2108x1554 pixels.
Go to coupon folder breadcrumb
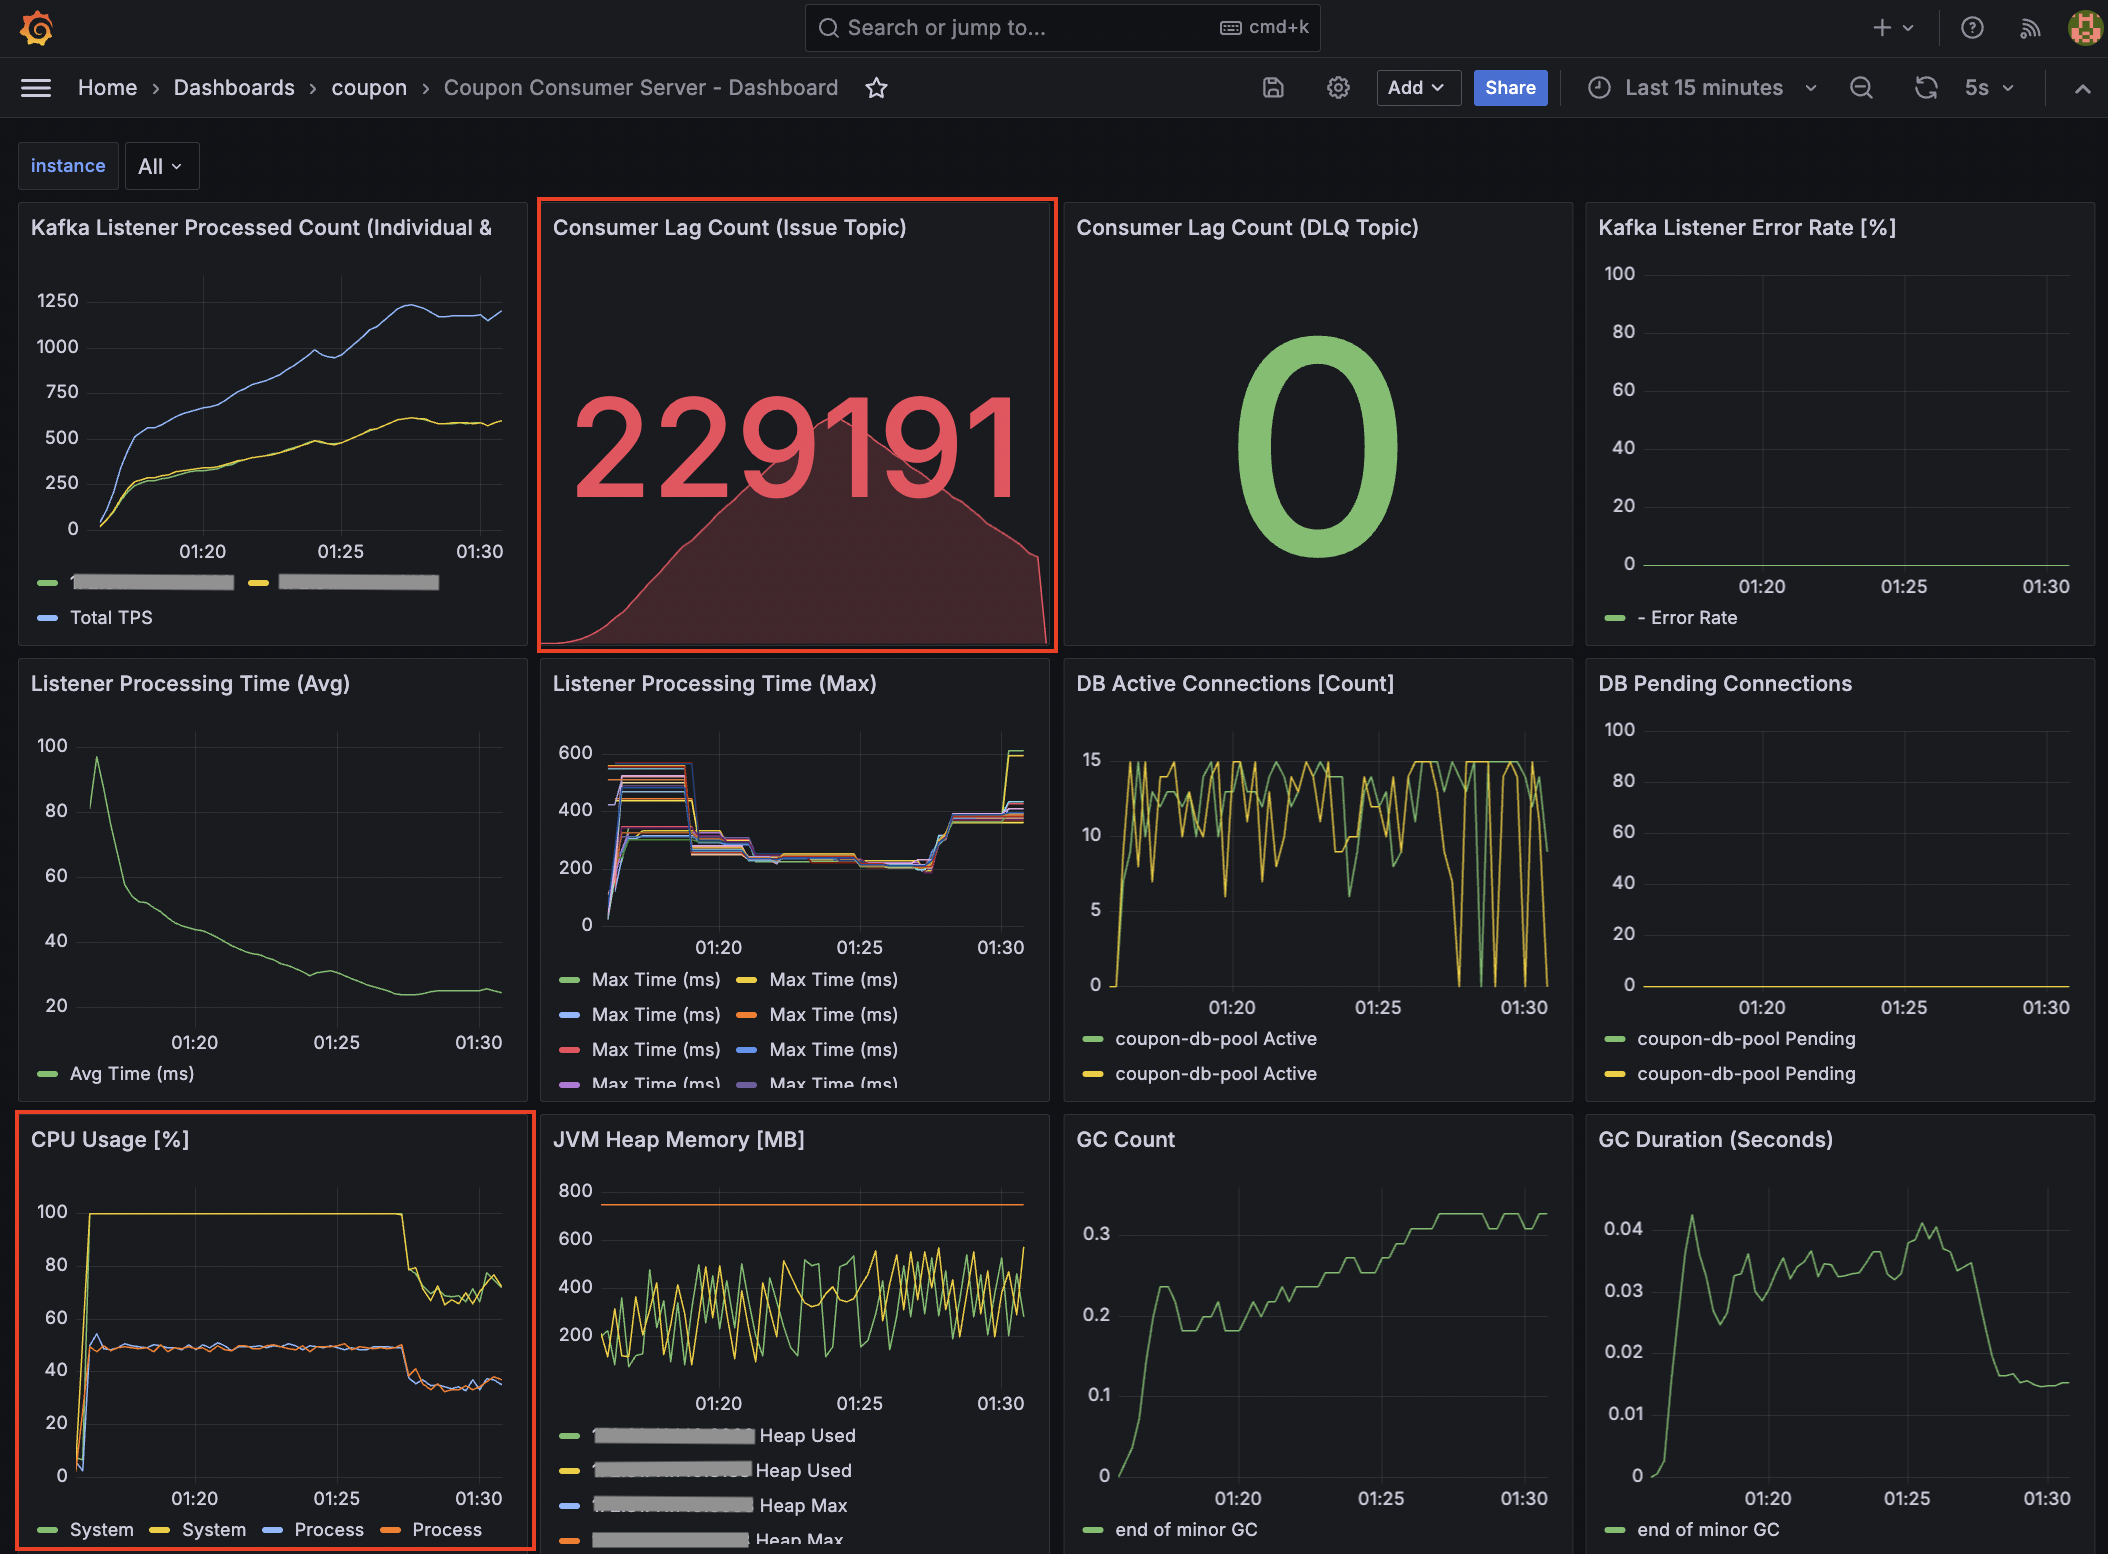point(369,88)
